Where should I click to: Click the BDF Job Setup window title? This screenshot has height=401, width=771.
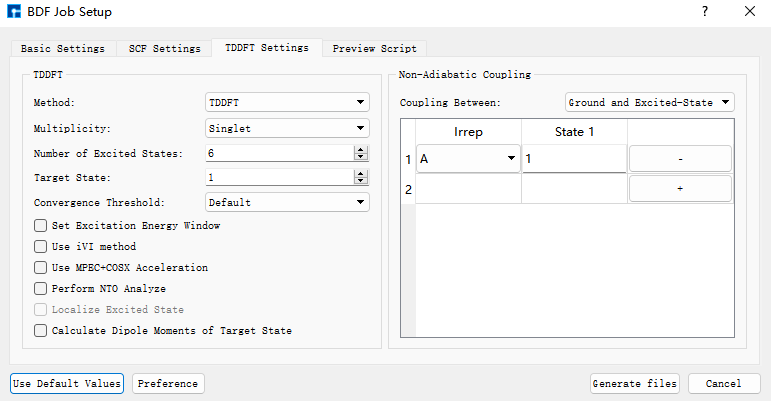click(69, 12)
